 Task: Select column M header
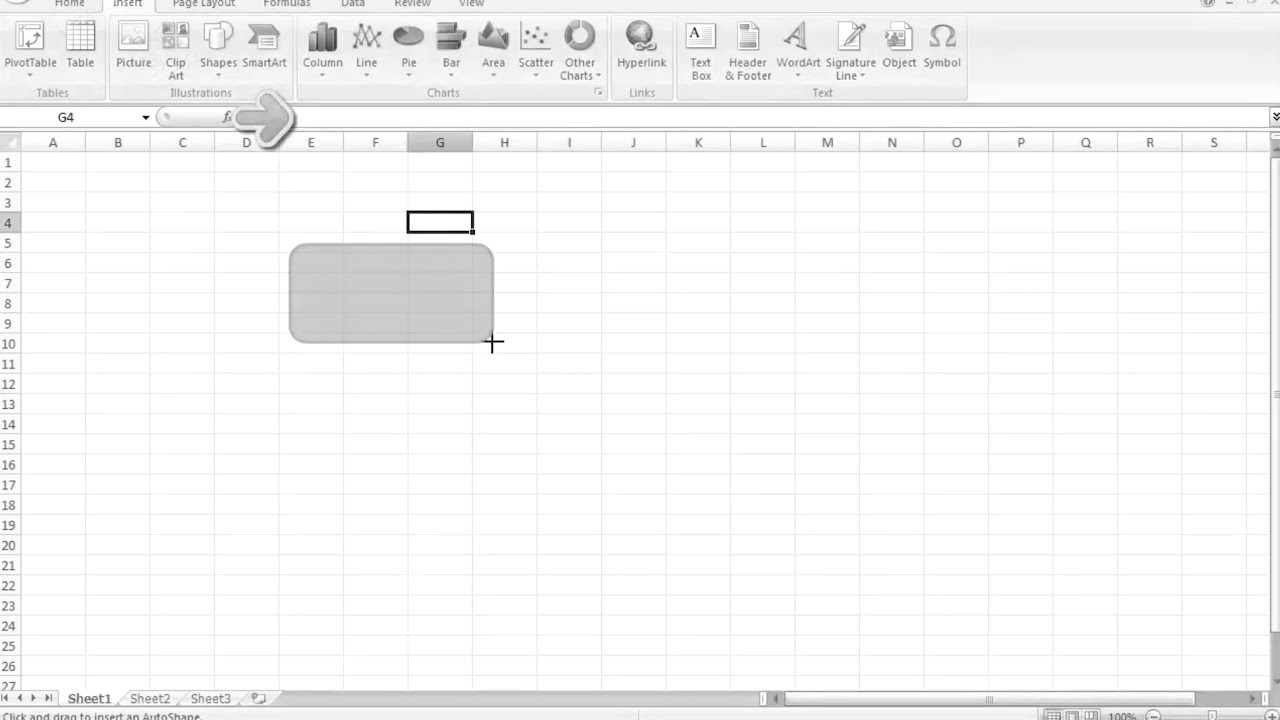coord(827,143)
